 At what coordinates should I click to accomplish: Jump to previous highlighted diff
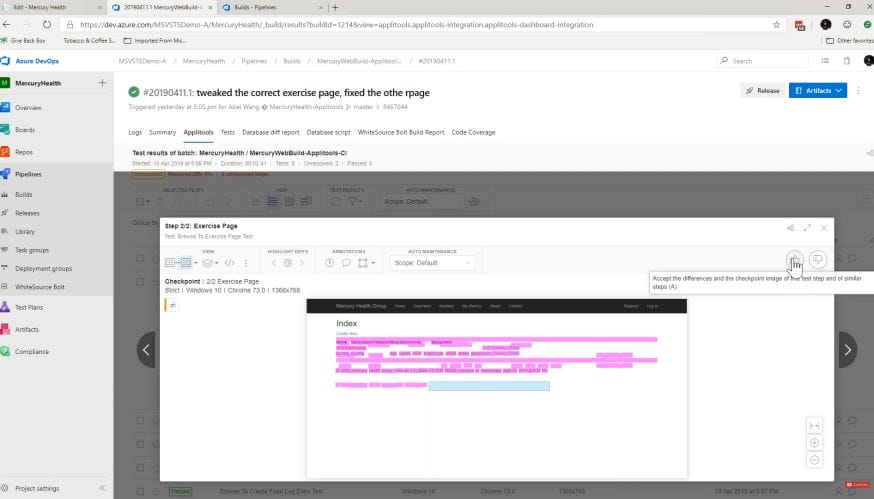[274, 263]
